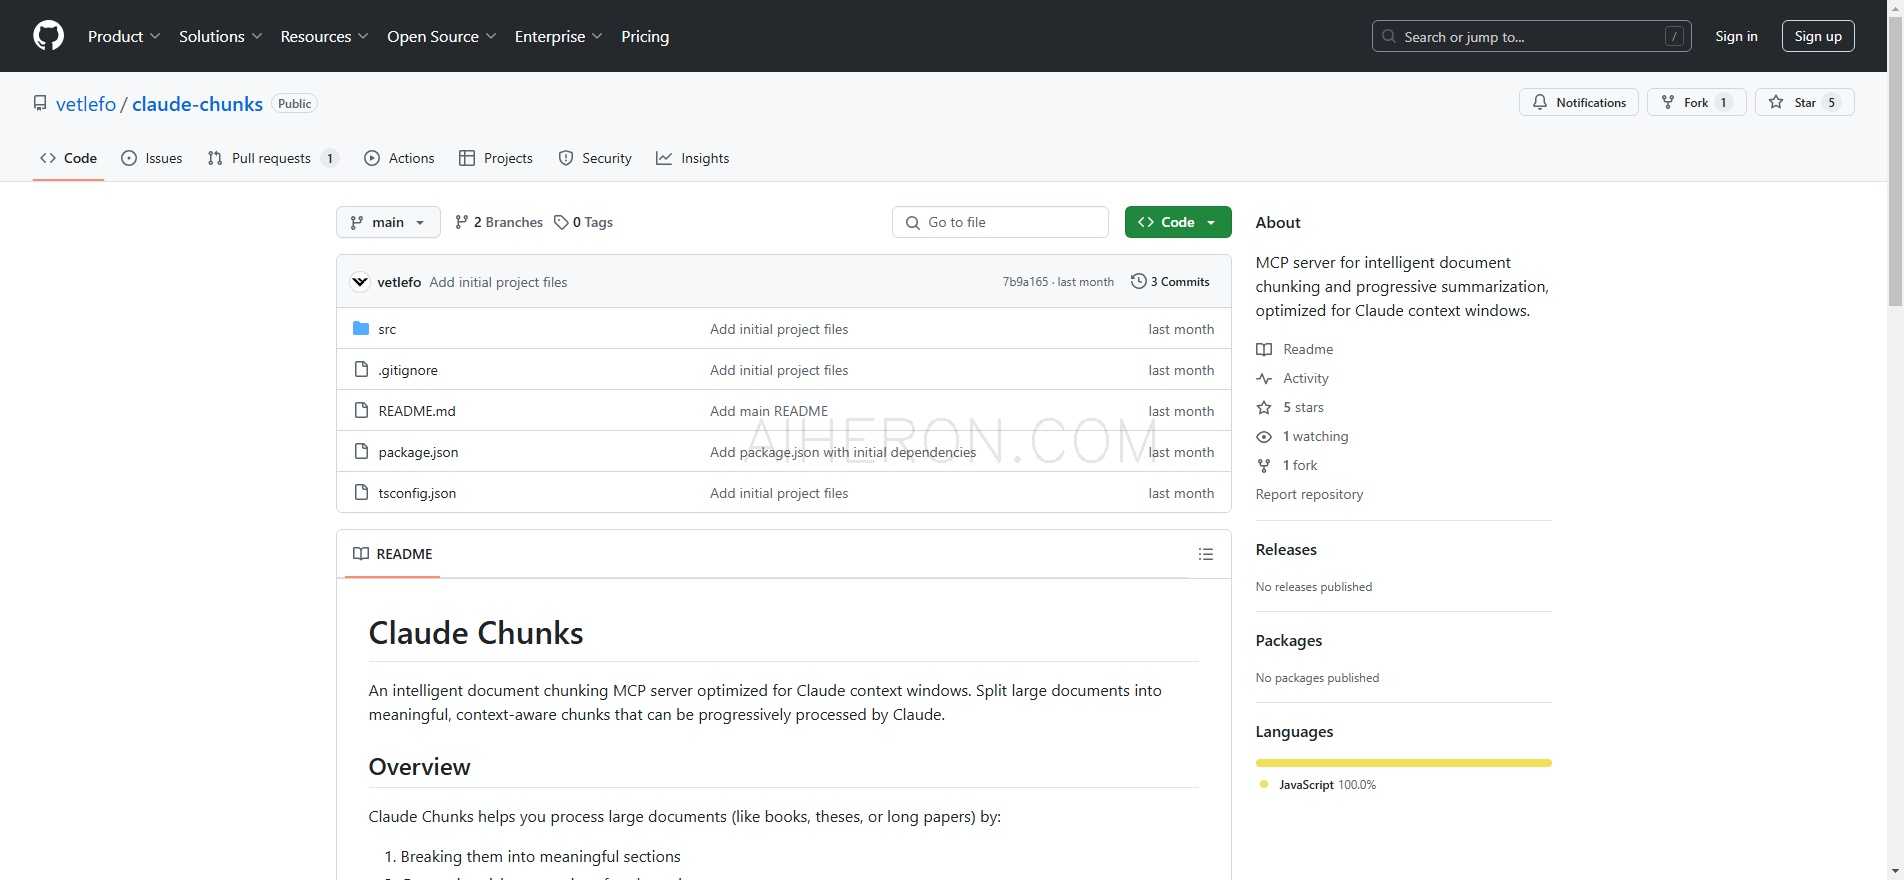1904x880 pixels.
Task: Select the README tab in file viewer
Action: coord(393,554)
